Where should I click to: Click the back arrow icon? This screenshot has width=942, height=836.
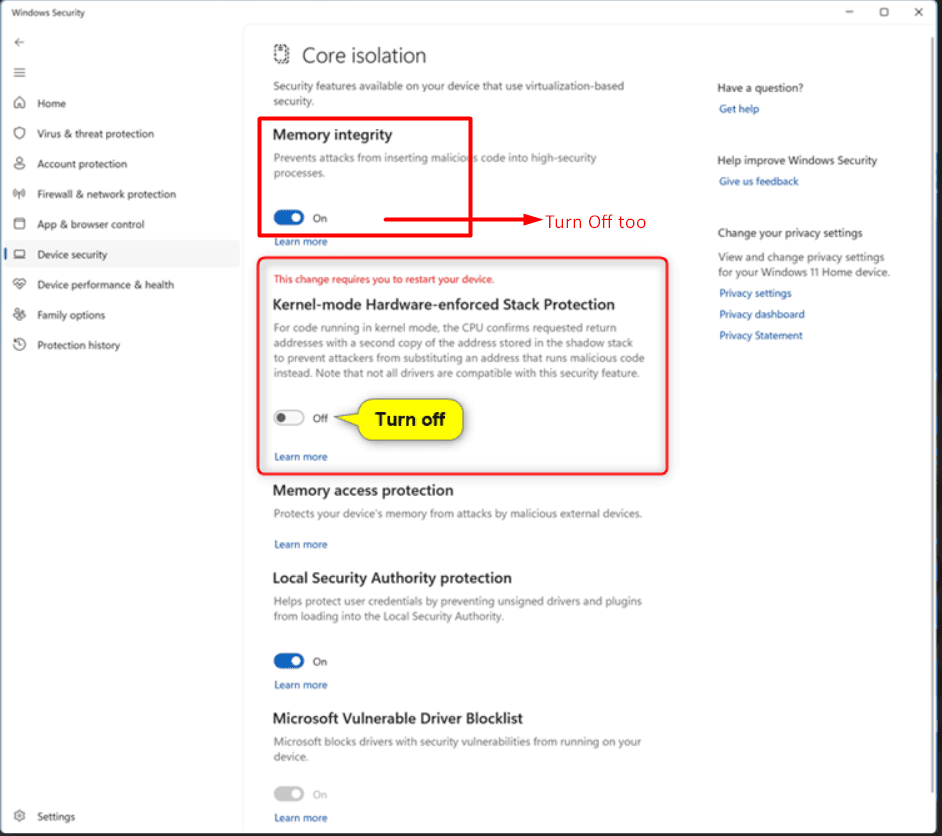(19, 42)
